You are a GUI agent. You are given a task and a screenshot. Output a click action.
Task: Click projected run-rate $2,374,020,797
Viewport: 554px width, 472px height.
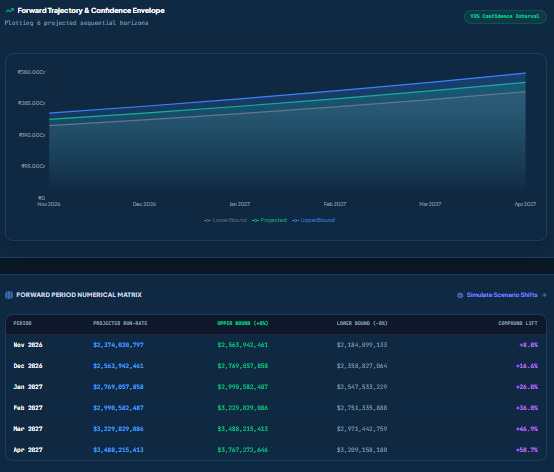click(118, 345)
